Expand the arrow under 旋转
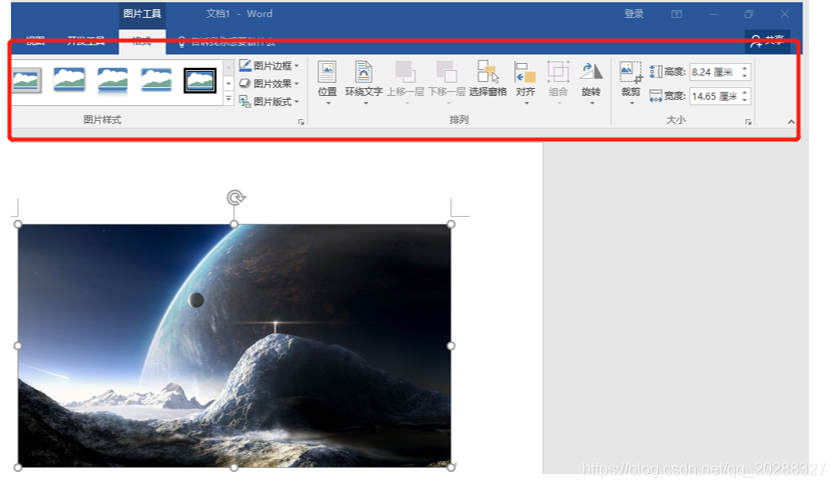Screen dimensions: 836x488 592,103
